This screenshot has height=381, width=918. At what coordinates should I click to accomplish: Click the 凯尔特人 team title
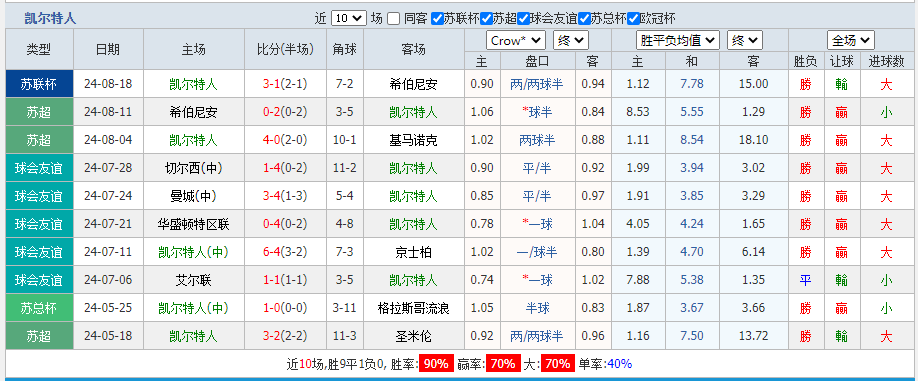pos(50,19)
